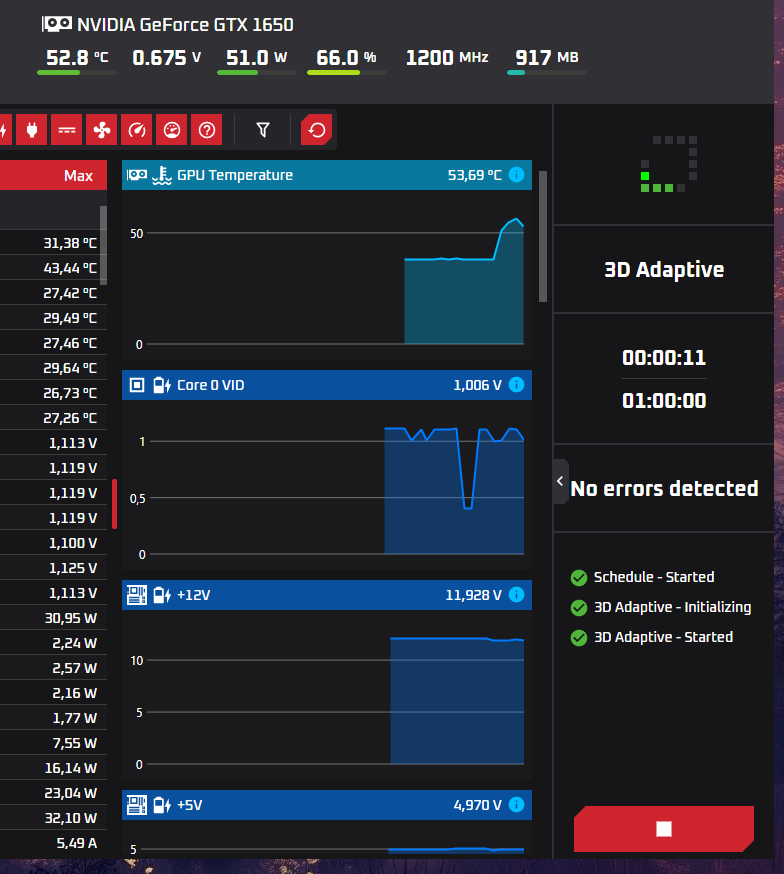This screenshot has width=784, height=874.
Task: Click the 43,44 °C max value row
Action: tap(53, 268)
